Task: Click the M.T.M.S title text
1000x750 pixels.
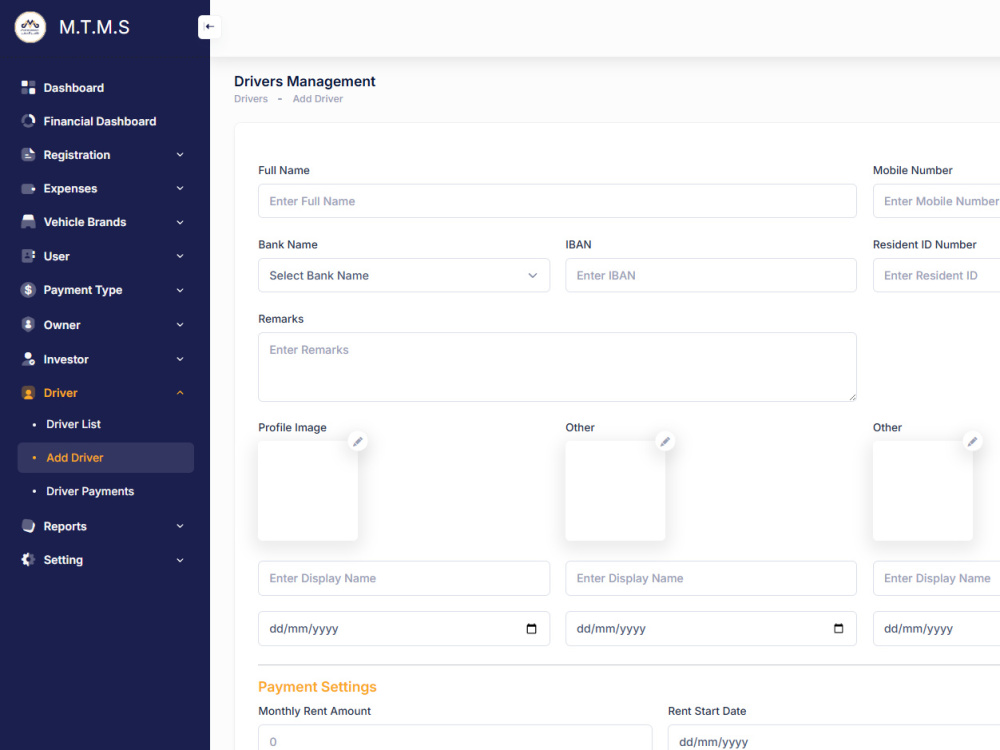Action: (x=94, y=27)
